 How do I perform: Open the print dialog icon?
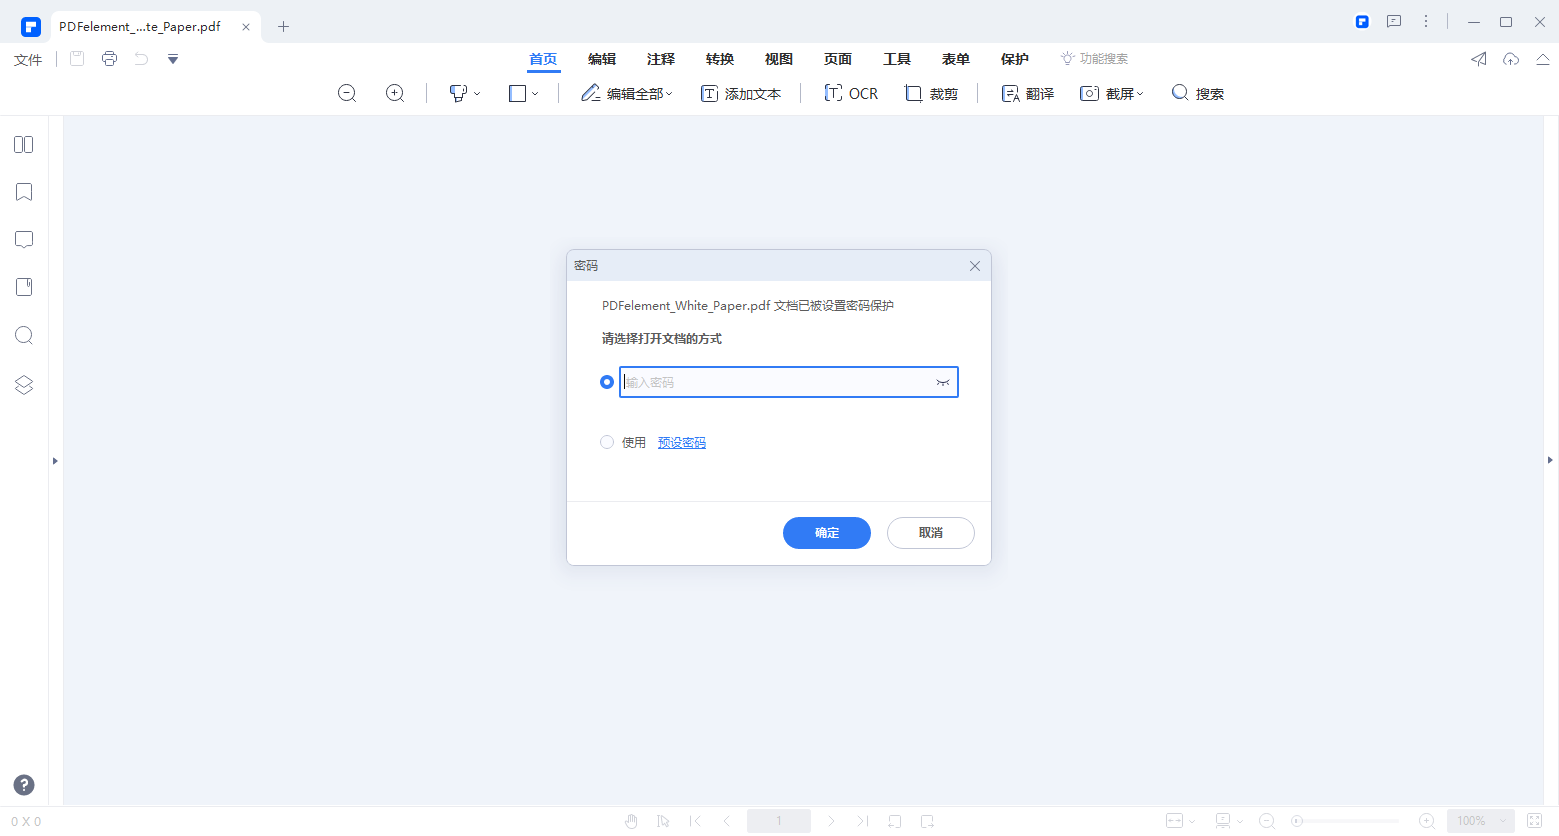click(109, 58)
